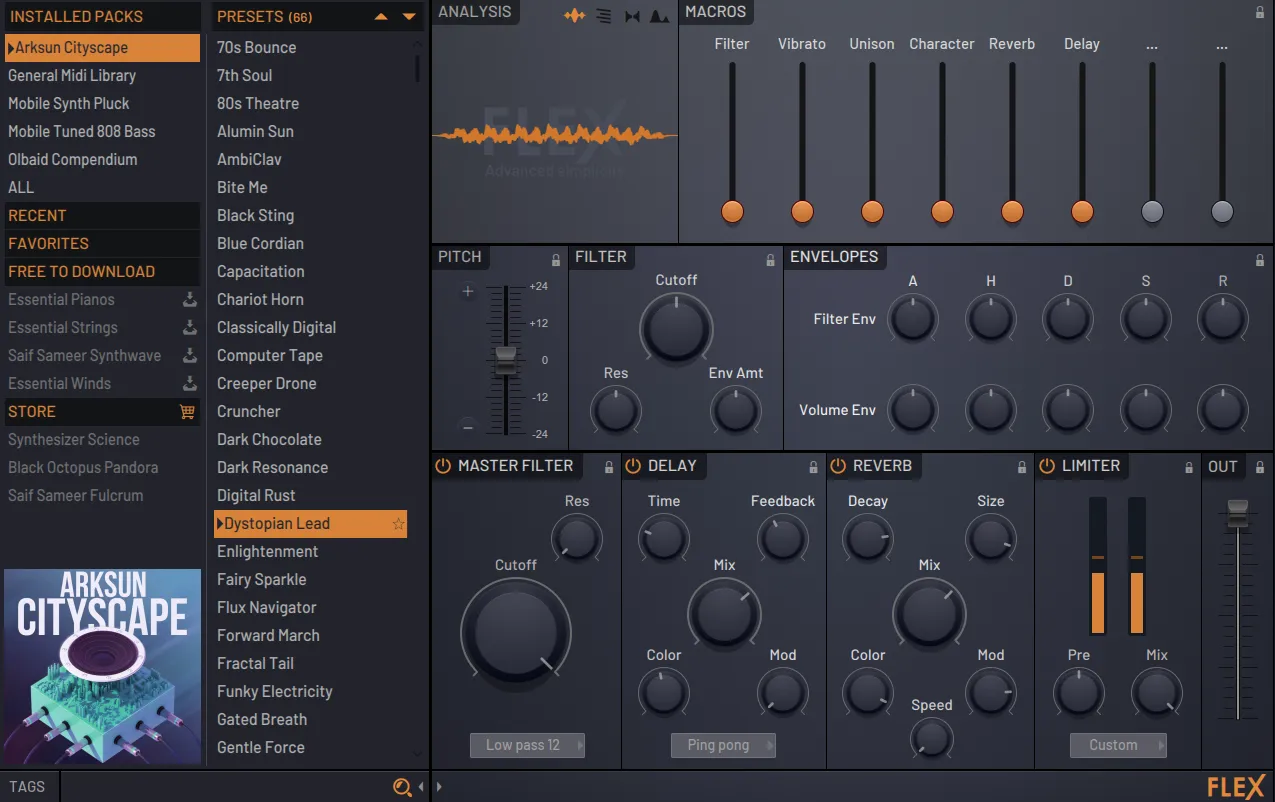Viewport: 1275px width, 802px height.
Task: Select the stereo analysis view icon
Action: (632, 16)
